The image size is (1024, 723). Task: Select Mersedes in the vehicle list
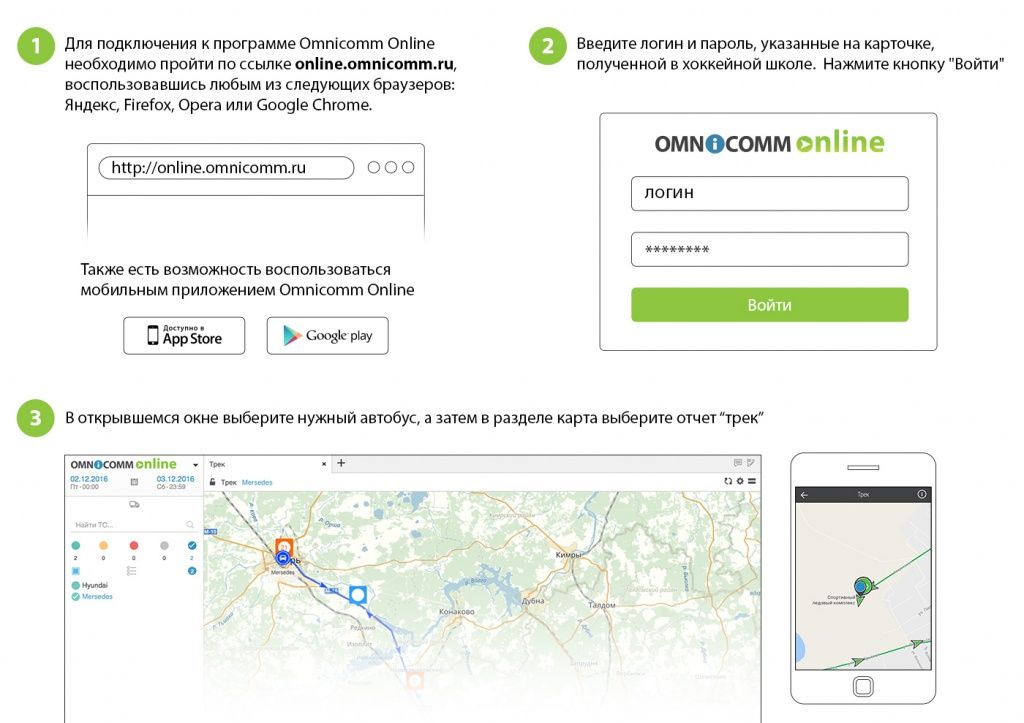97,596
